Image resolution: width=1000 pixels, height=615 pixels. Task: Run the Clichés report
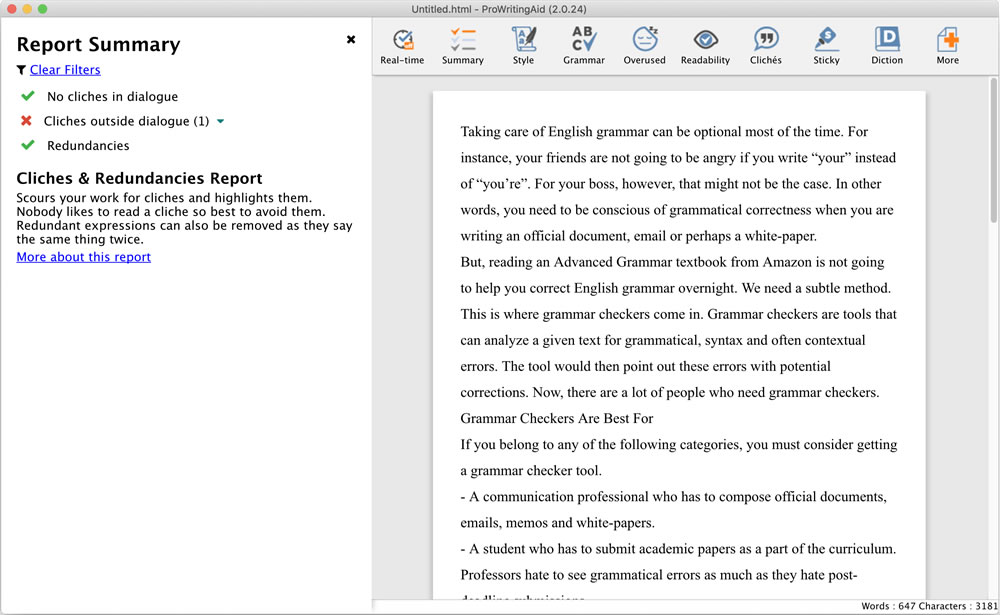click(765, 47)
